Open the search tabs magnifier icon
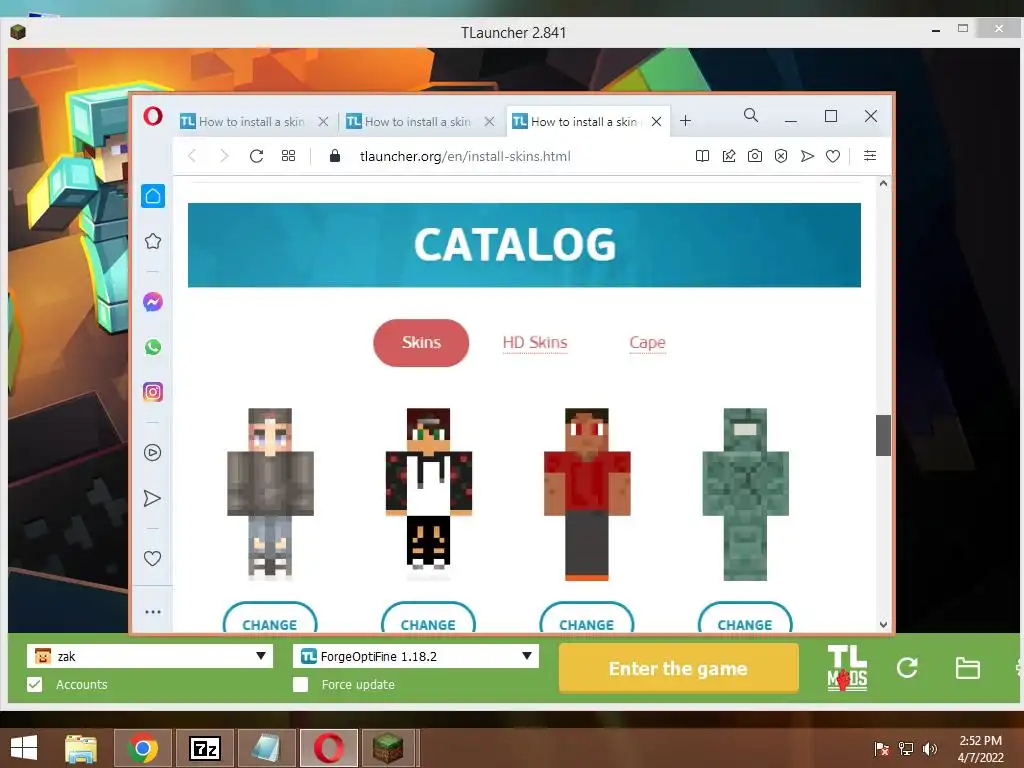 pos(751,116)
